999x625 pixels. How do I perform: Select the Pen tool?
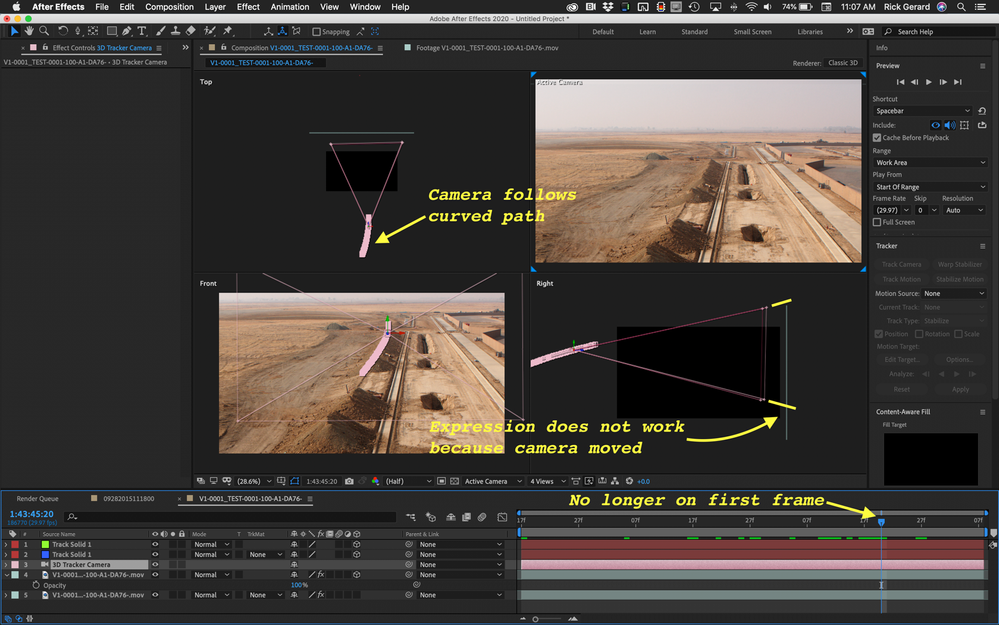tap(126, 31)
